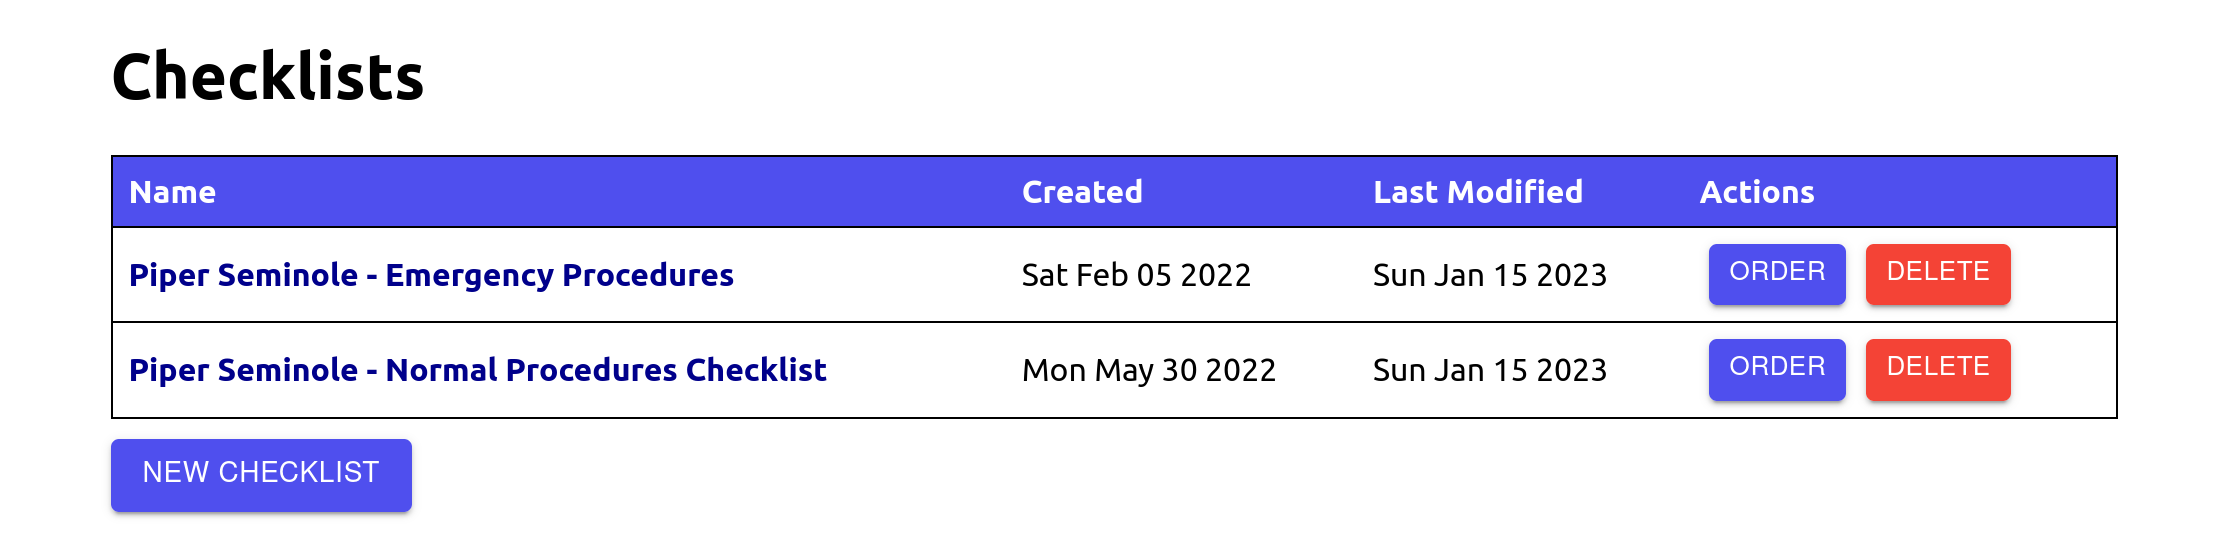Click ORDER for Emergency Procedures checklist
The height and width of the screenshot is (559, 2225).
[x=1776, y=273]
